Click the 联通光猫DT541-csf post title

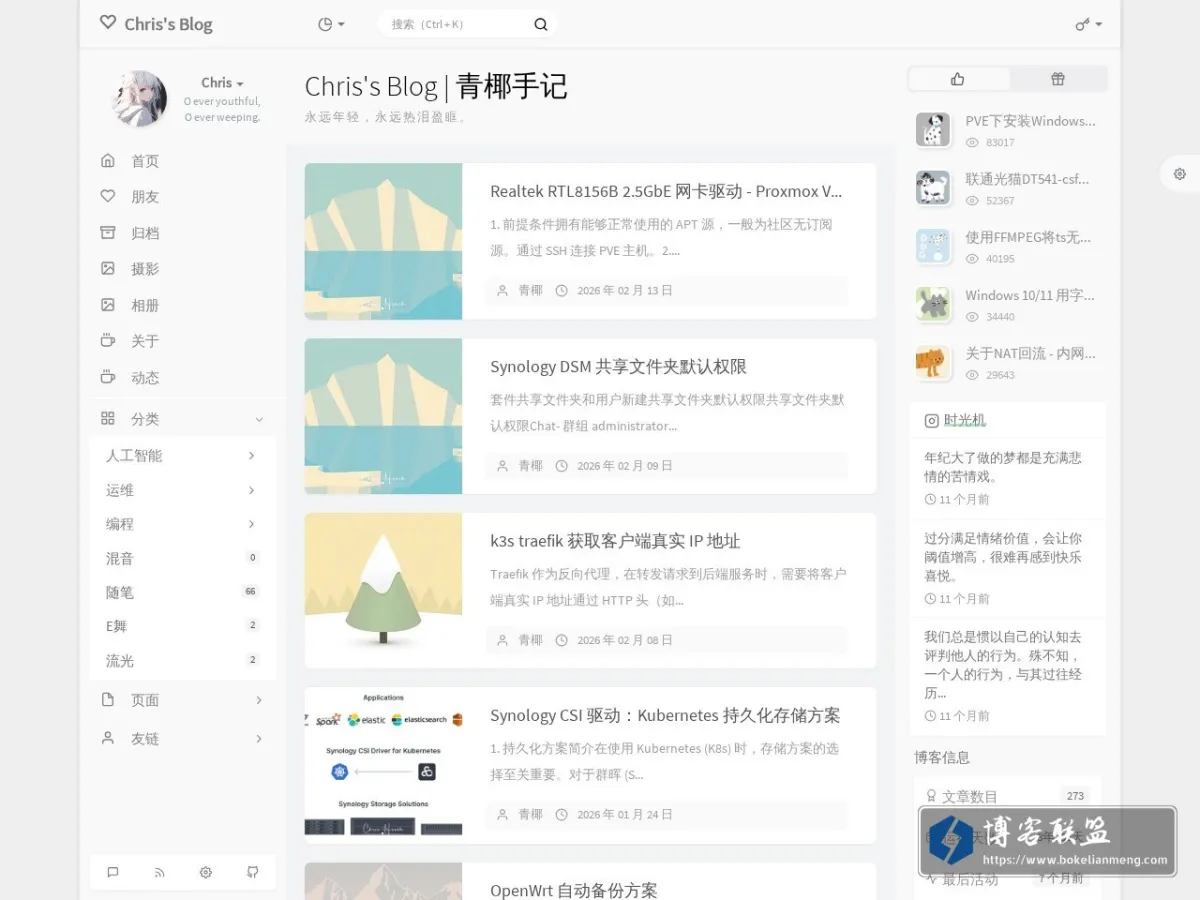[1028, 179]
